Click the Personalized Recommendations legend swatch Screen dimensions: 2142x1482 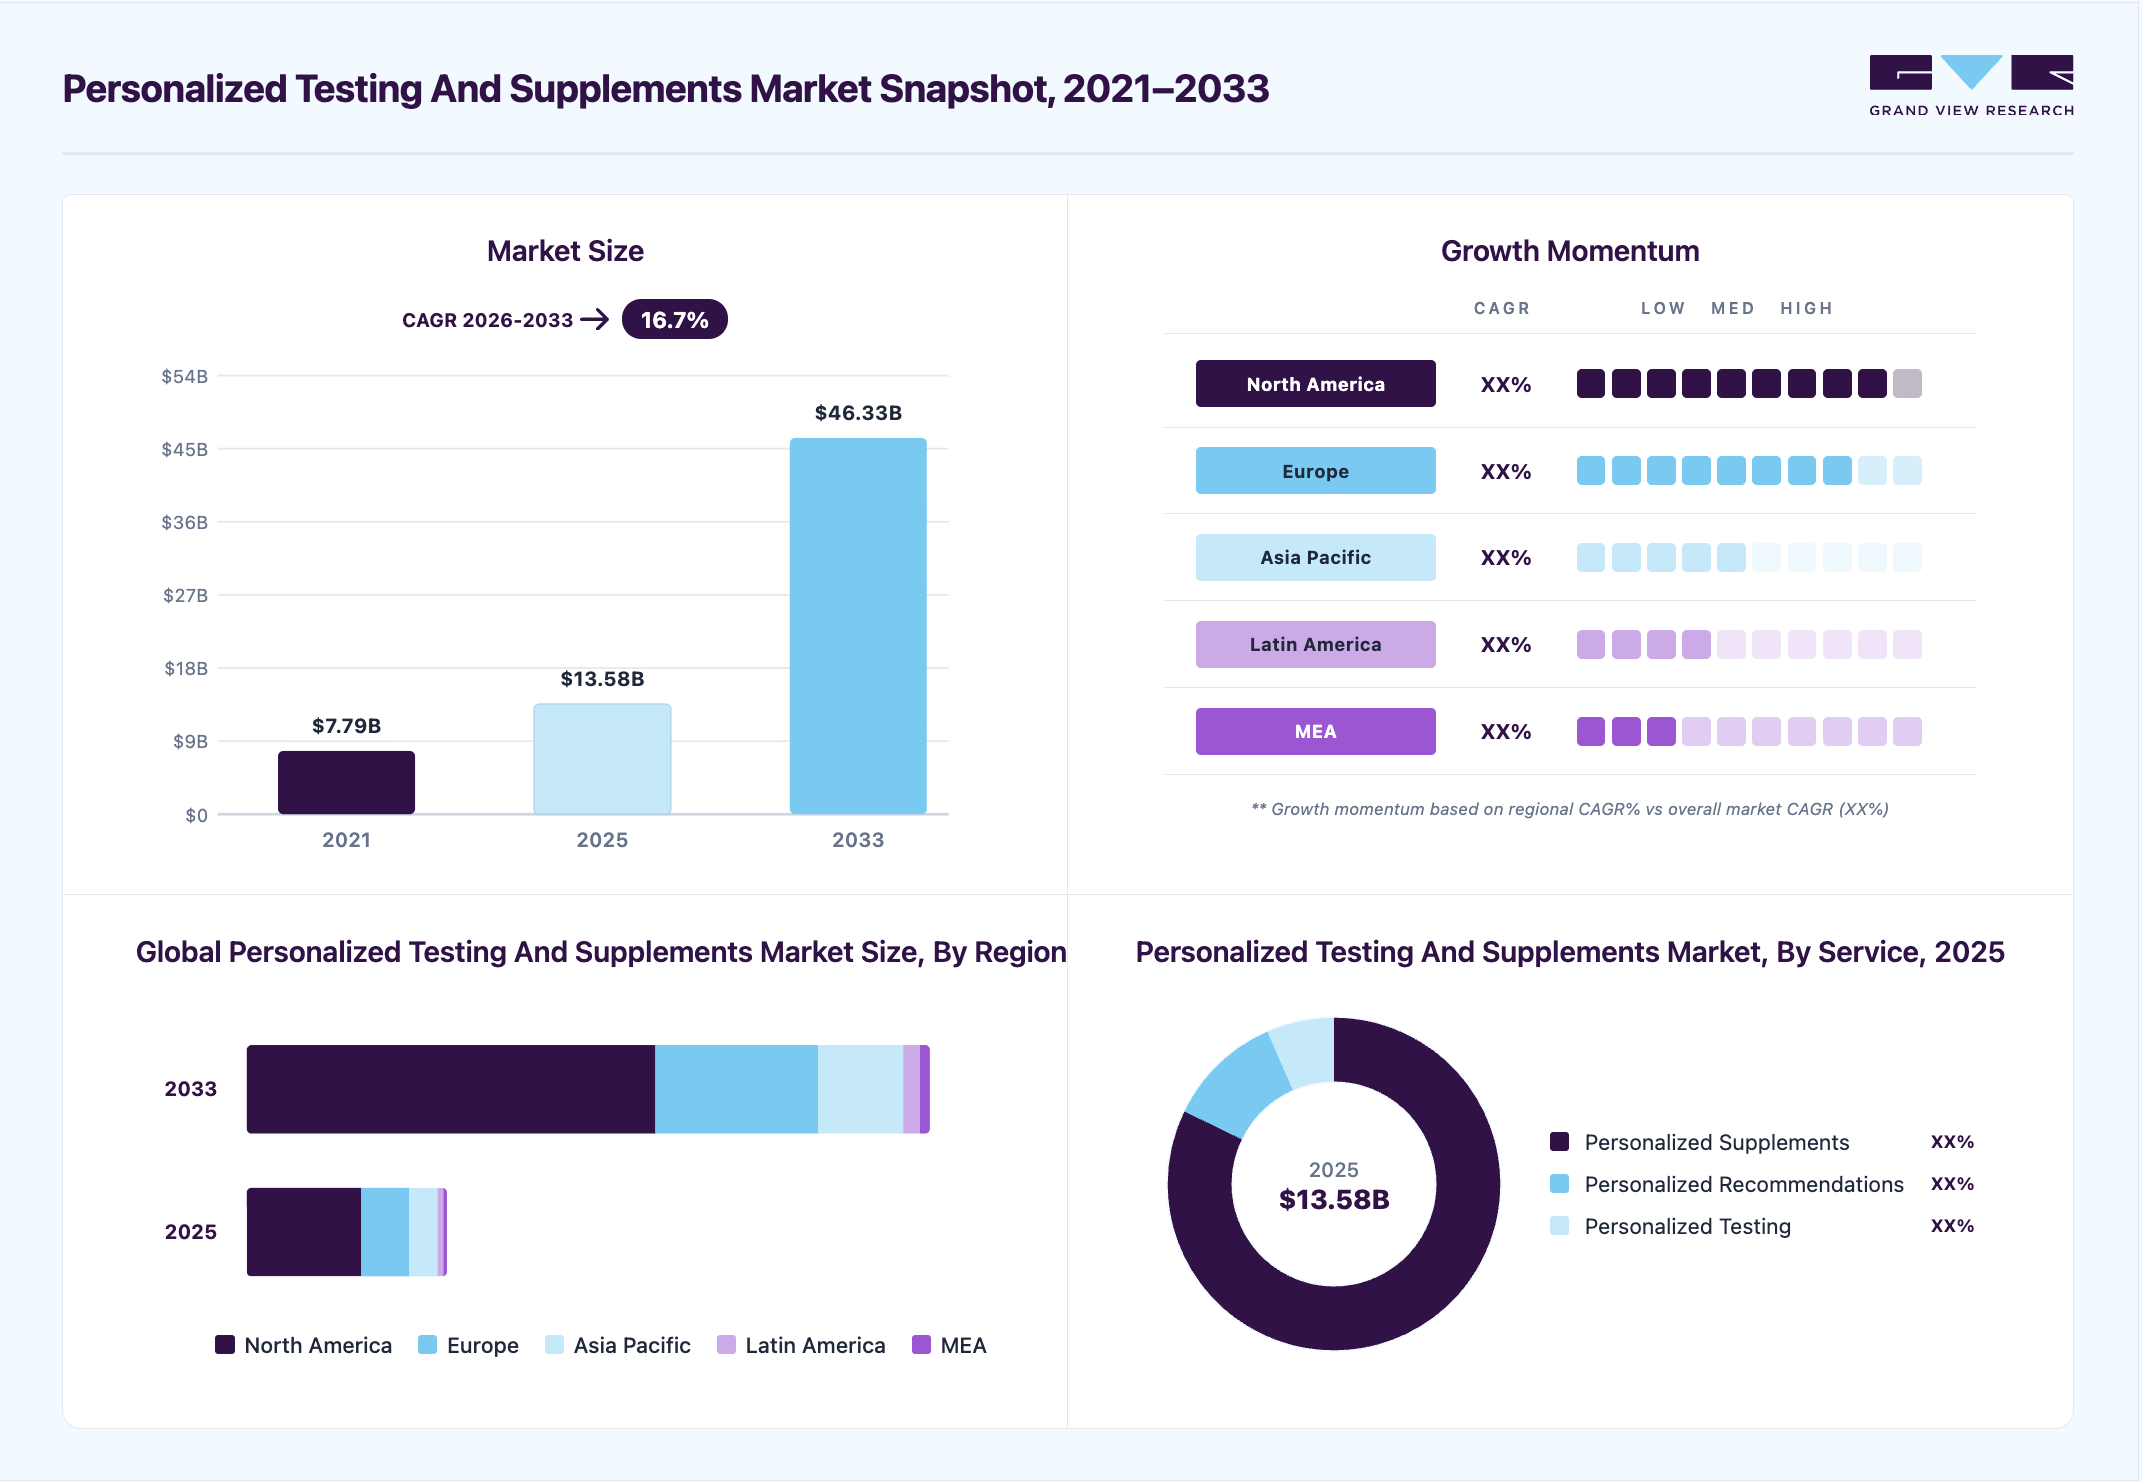coord(1559,1184)
